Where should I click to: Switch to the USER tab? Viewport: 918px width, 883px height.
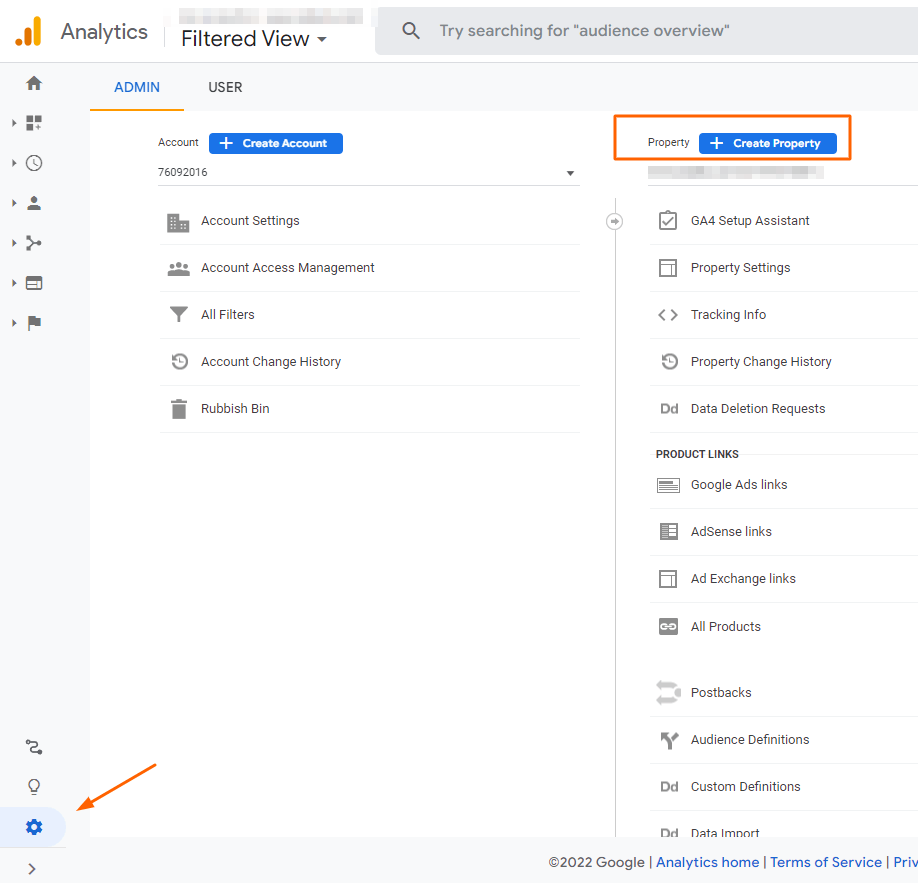point(224,87)
